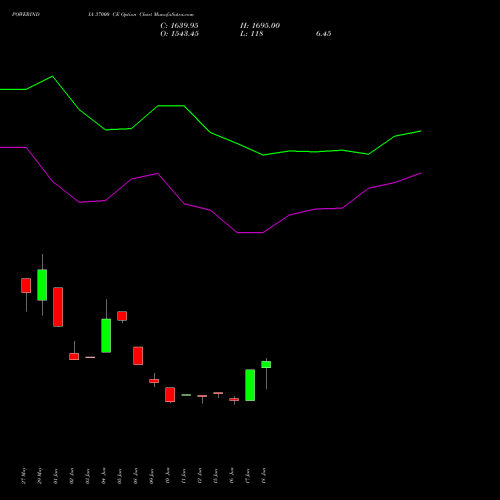500x500 pixels.
Task: Click the purple lower band line
Action: point(210,210)
